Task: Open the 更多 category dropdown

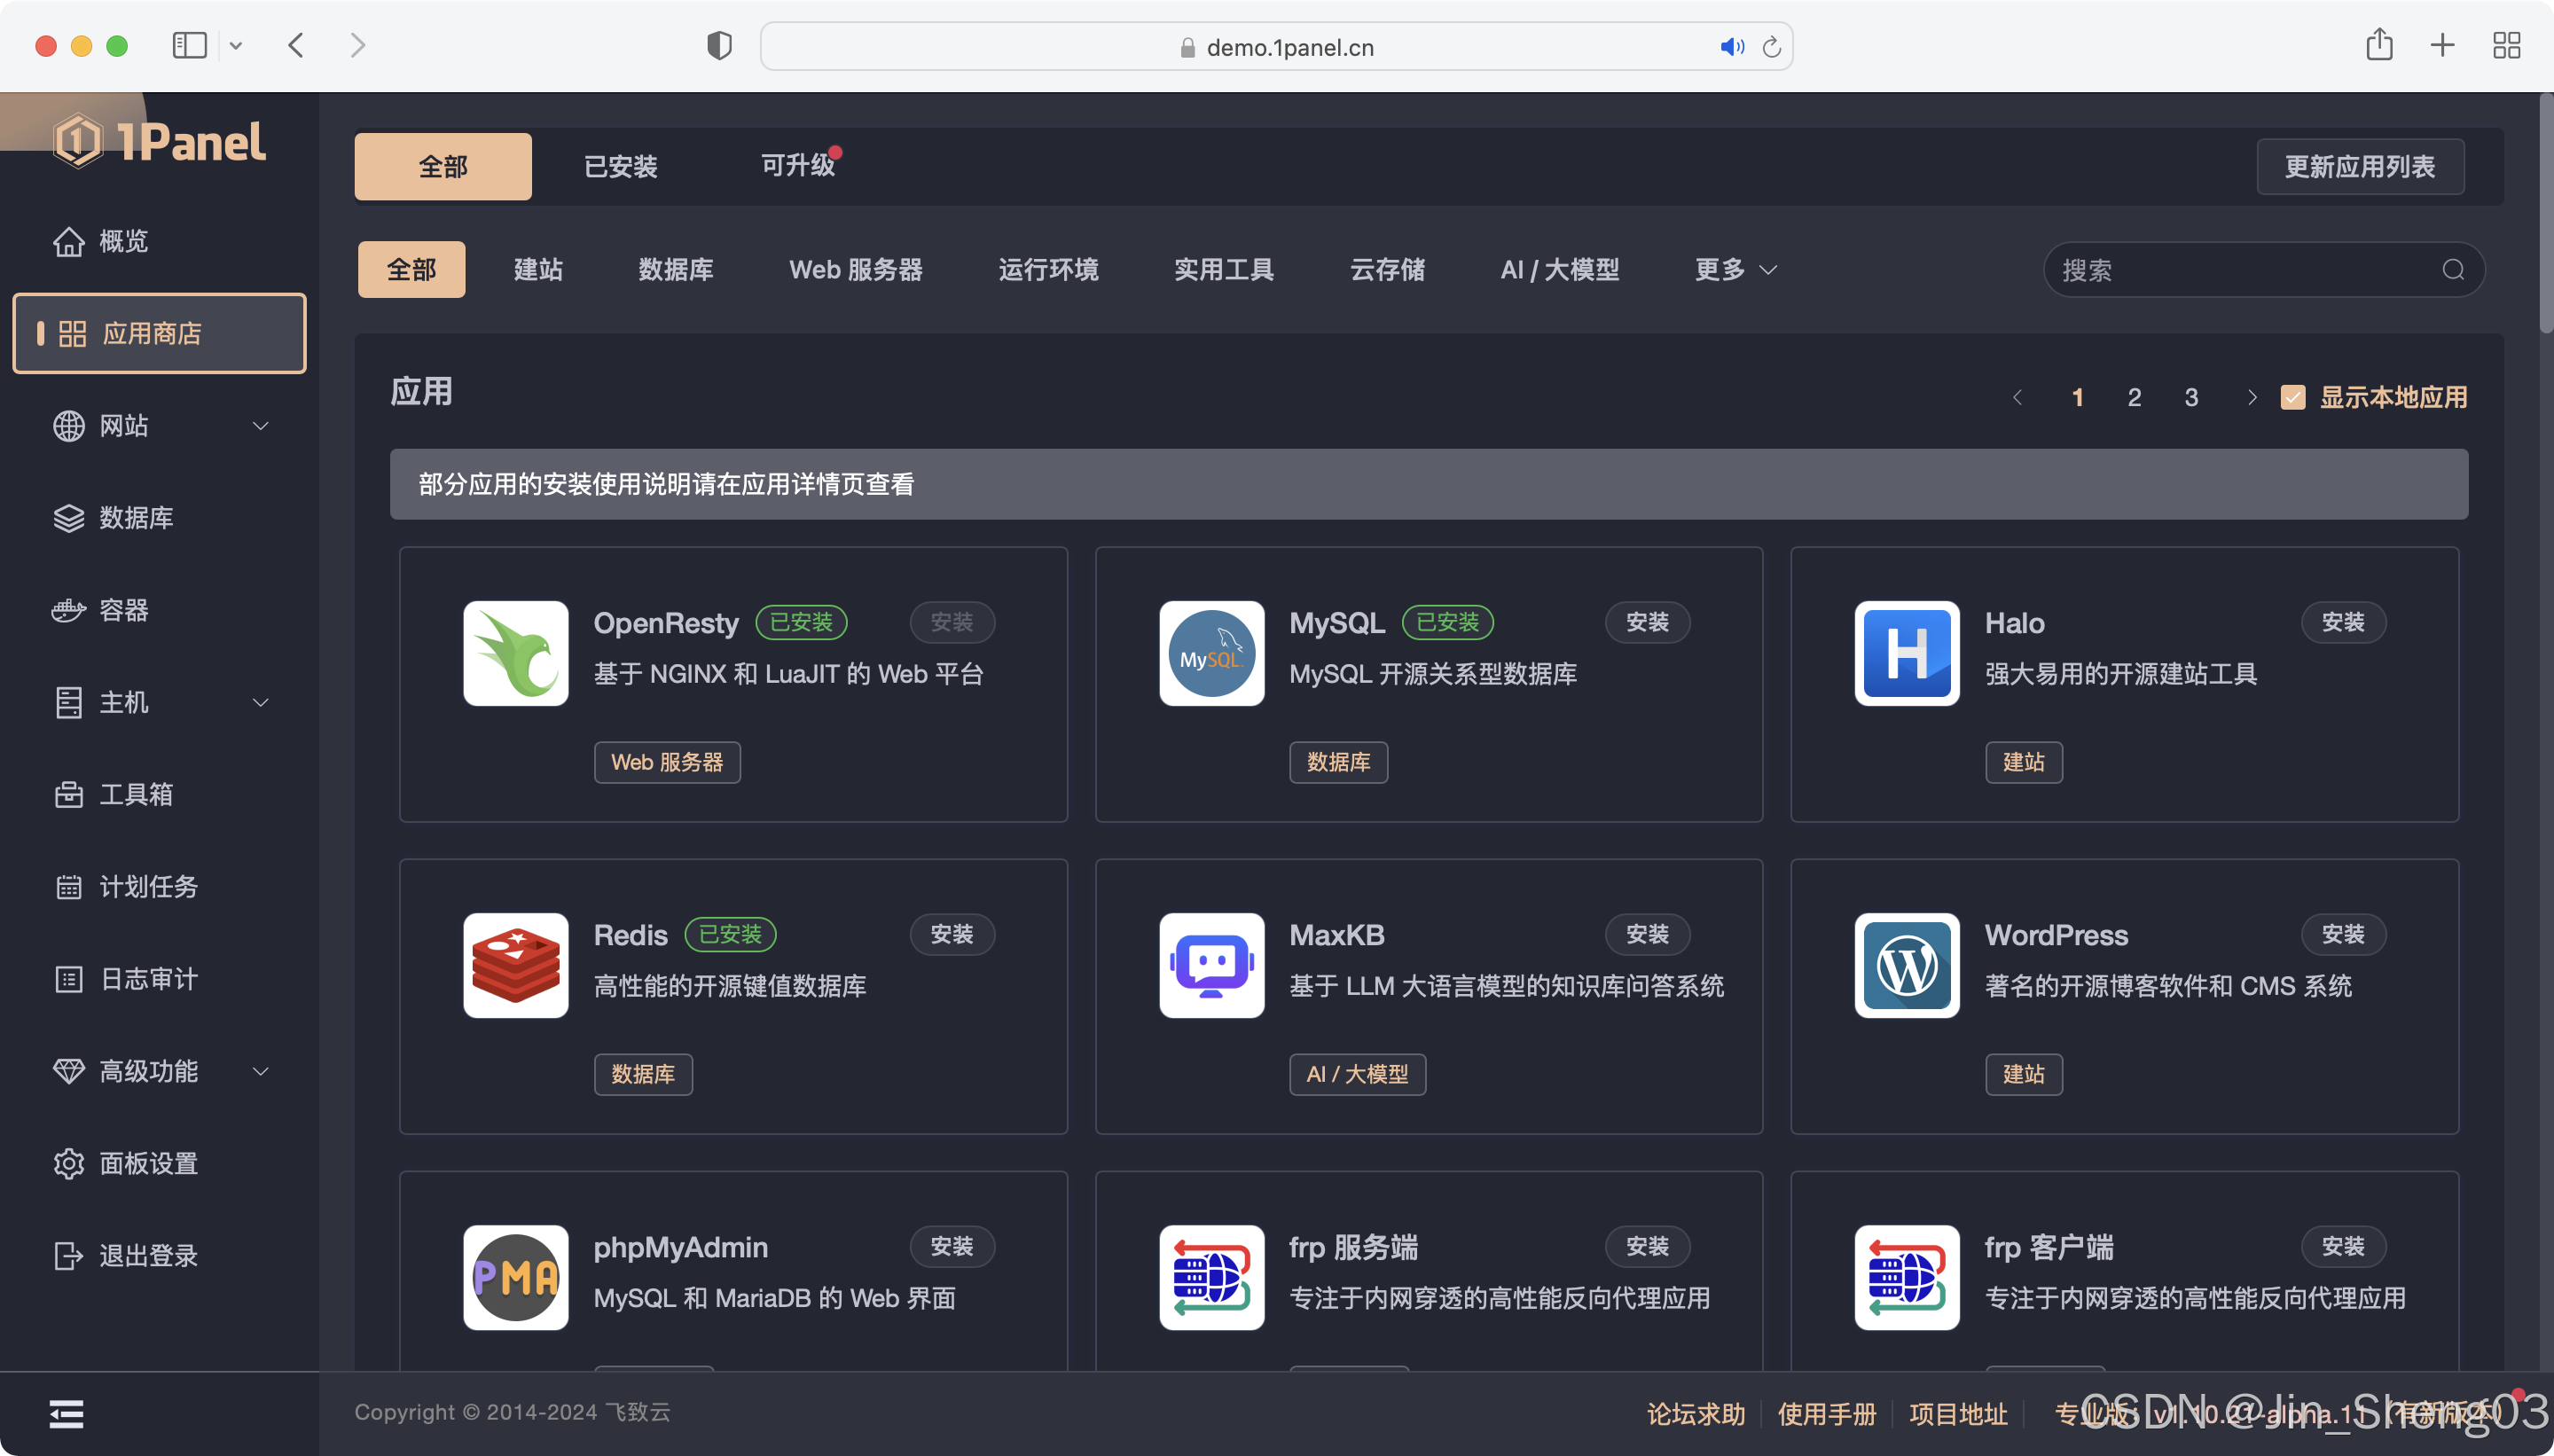Action: point(1735,270)
